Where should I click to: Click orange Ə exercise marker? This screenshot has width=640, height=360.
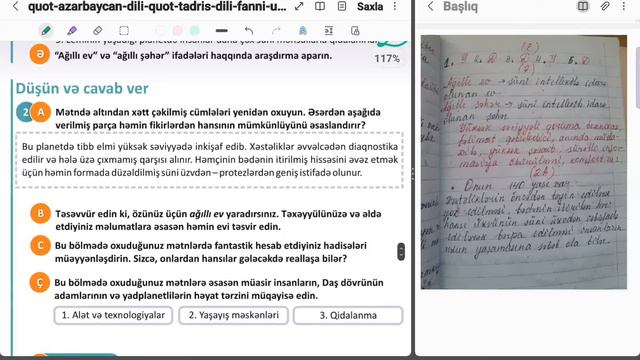40,54
